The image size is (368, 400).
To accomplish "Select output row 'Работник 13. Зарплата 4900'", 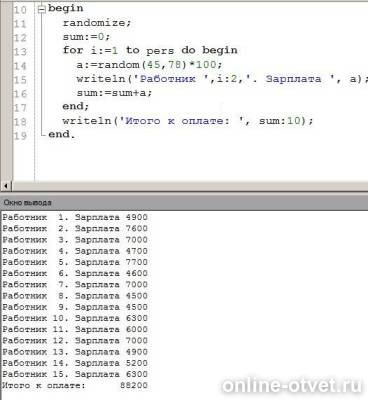I will pyautogui.click(x=75, y=352).
